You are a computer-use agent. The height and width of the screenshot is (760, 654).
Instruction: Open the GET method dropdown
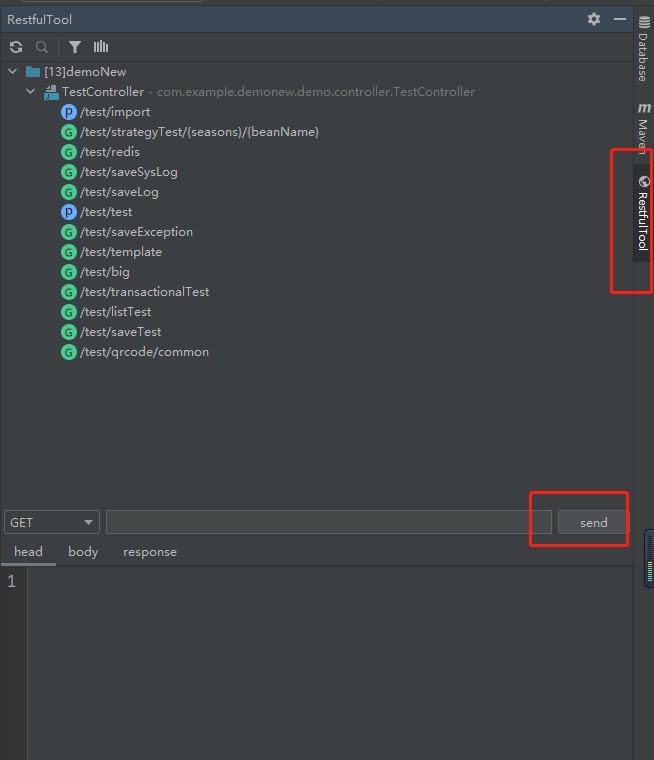[x=52, y=522]
